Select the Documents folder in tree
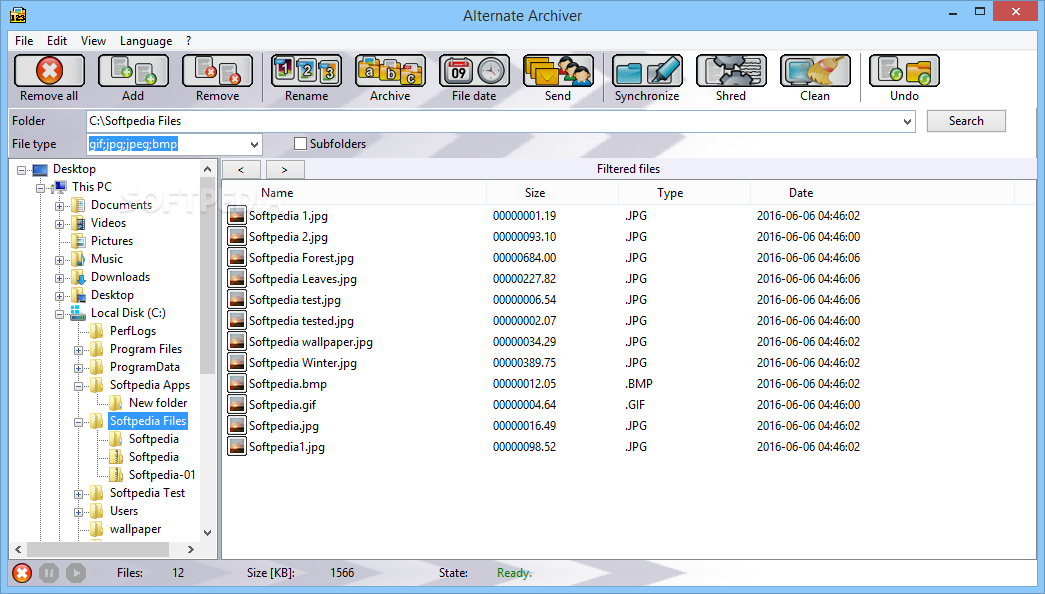This screenshot has width=1045, height=594. coord(121,205)
